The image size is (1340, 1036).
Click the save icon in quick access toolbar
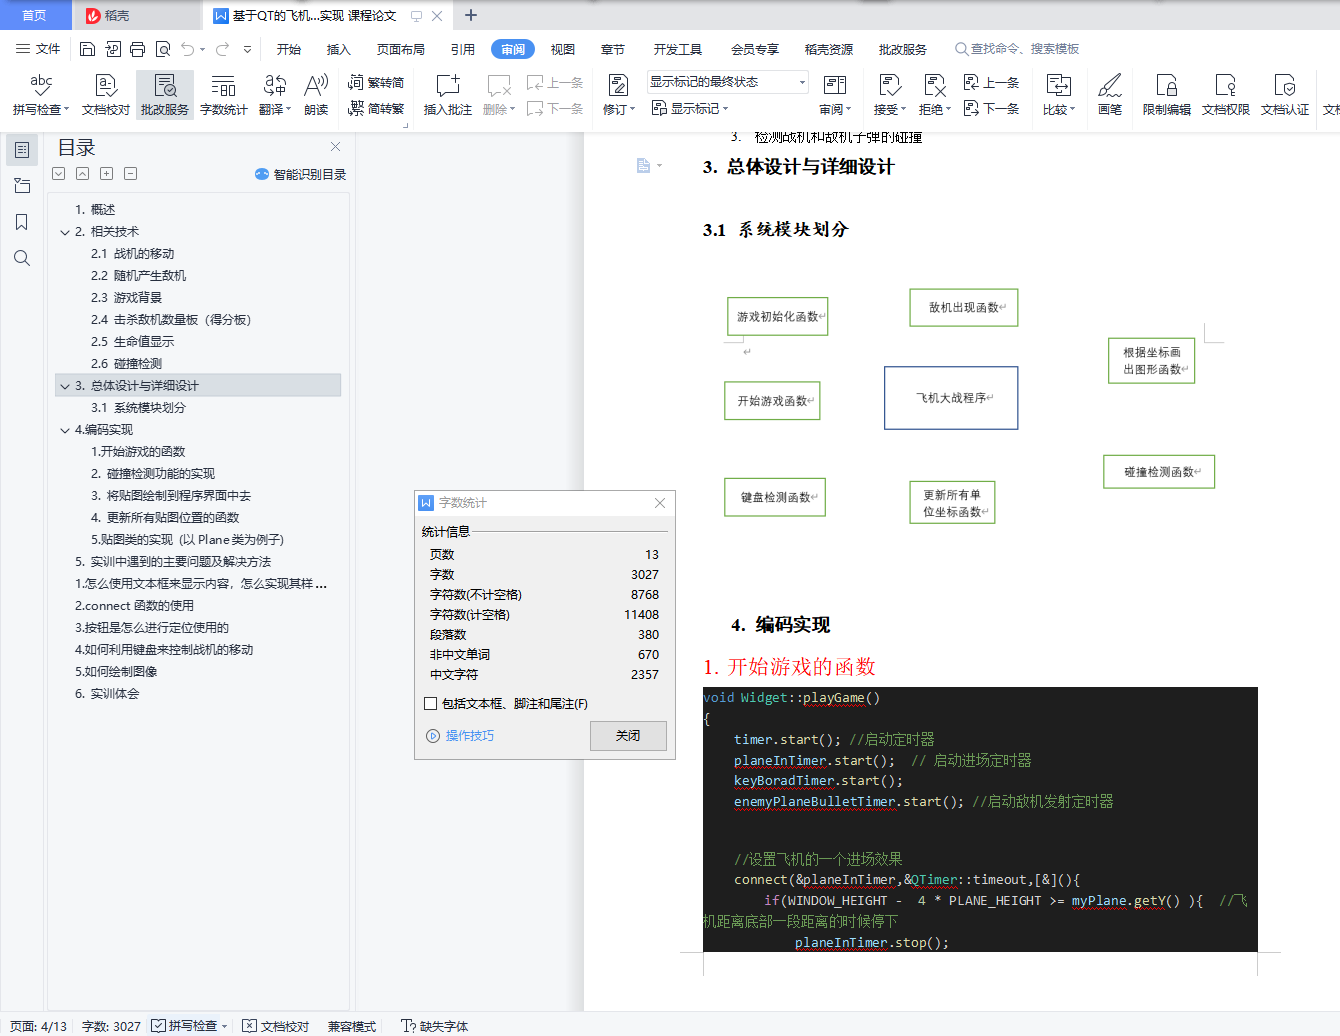(x=87, y=49)
